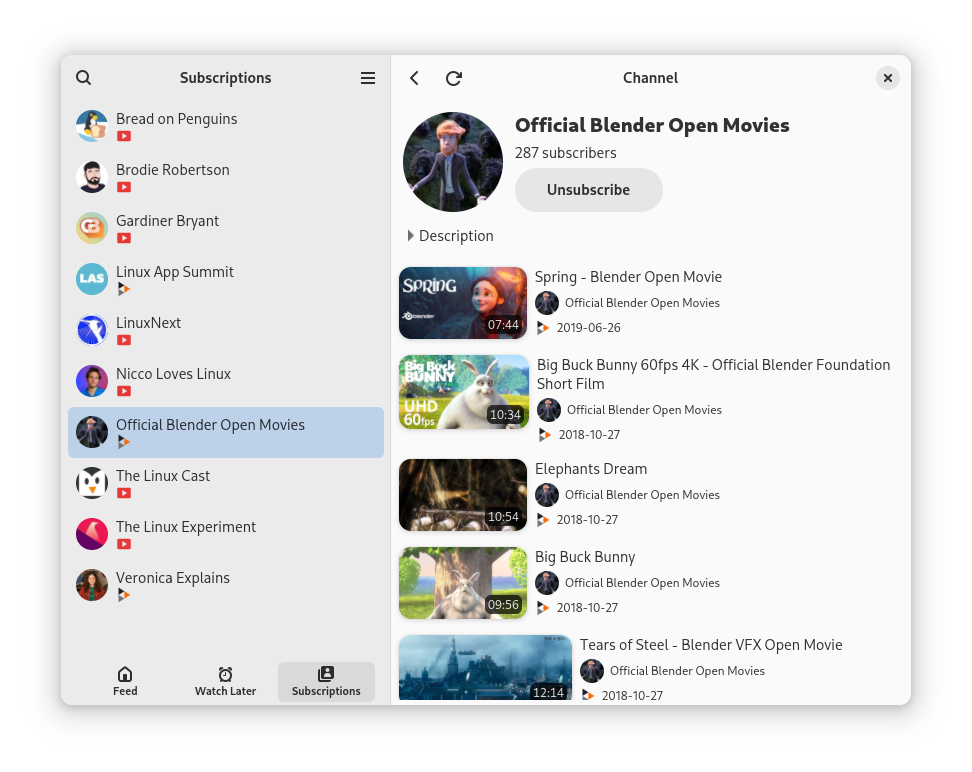Unsubscribe from Official Blender Open Movies
Screen dimensions: 972x772
pyautogui.click(x=588, y=190)
